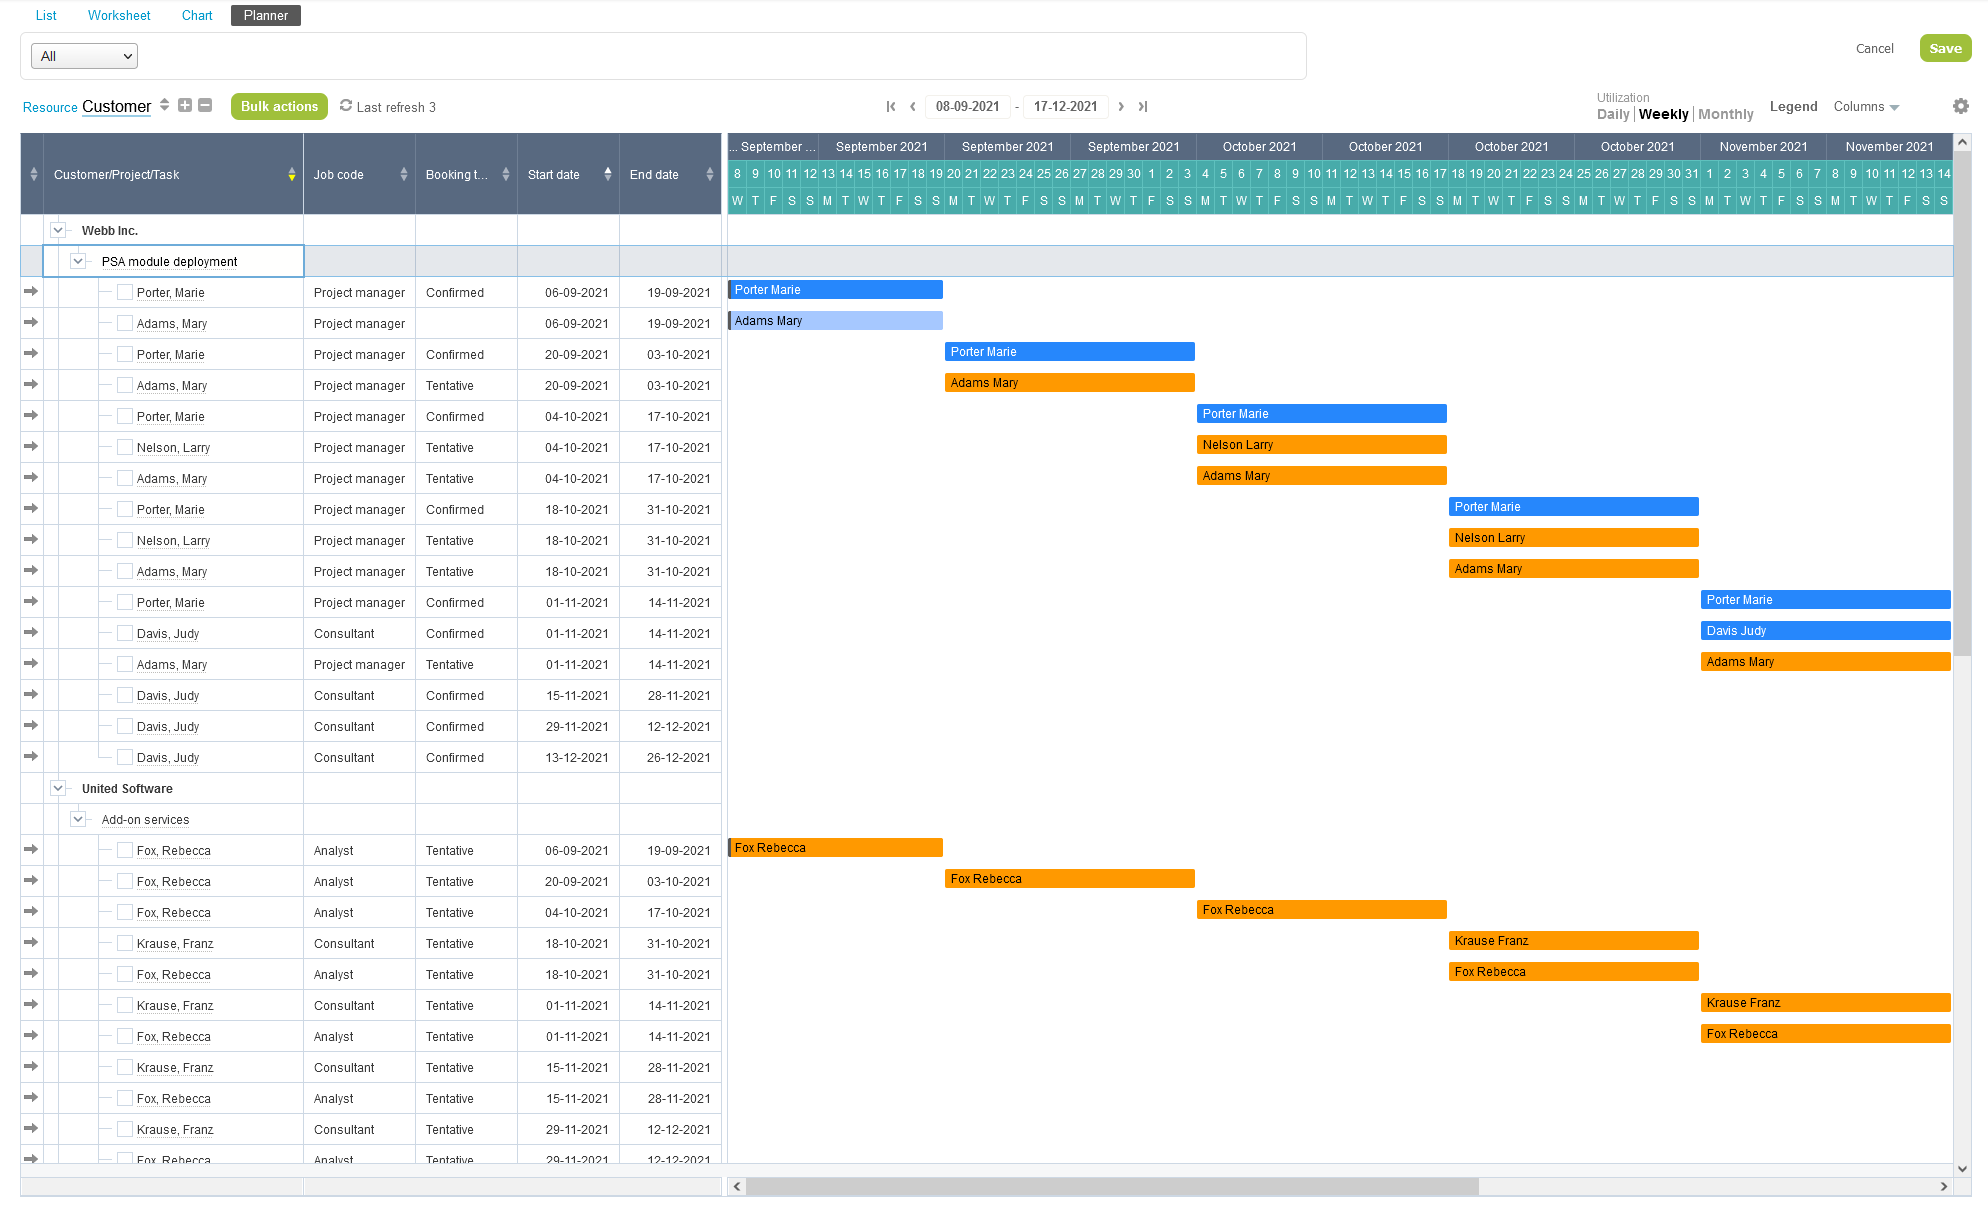This screenshot has height=1210, width=1988.
Task: Click the navigate to first page icon
Action: (890, 107)
